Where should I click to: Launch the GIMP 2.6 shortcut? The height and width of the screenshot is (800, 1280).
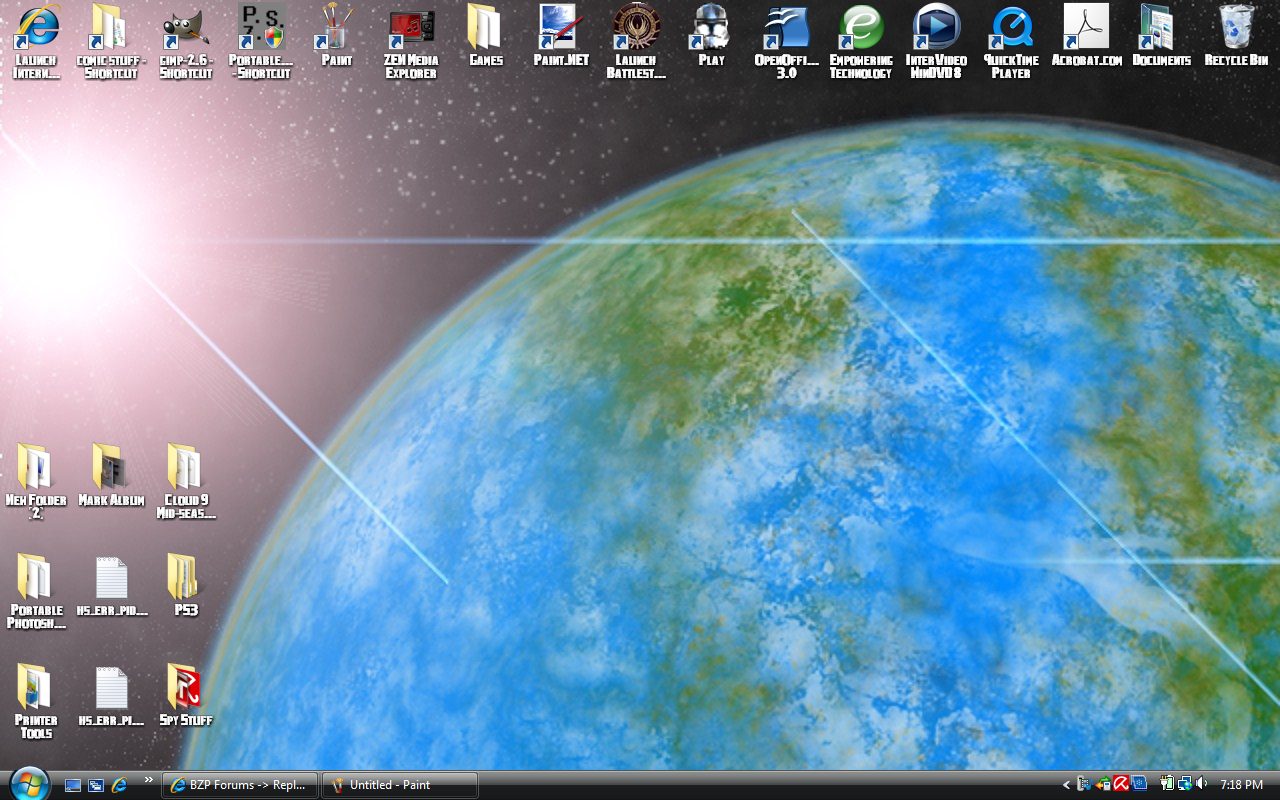[x=185, y=30]
